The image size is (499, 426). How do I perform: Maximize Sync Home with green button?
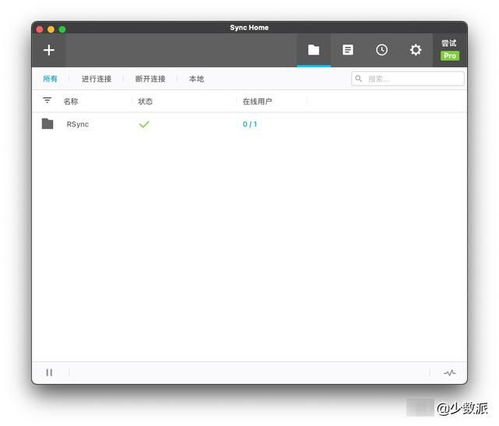click(x=62, y=29)
